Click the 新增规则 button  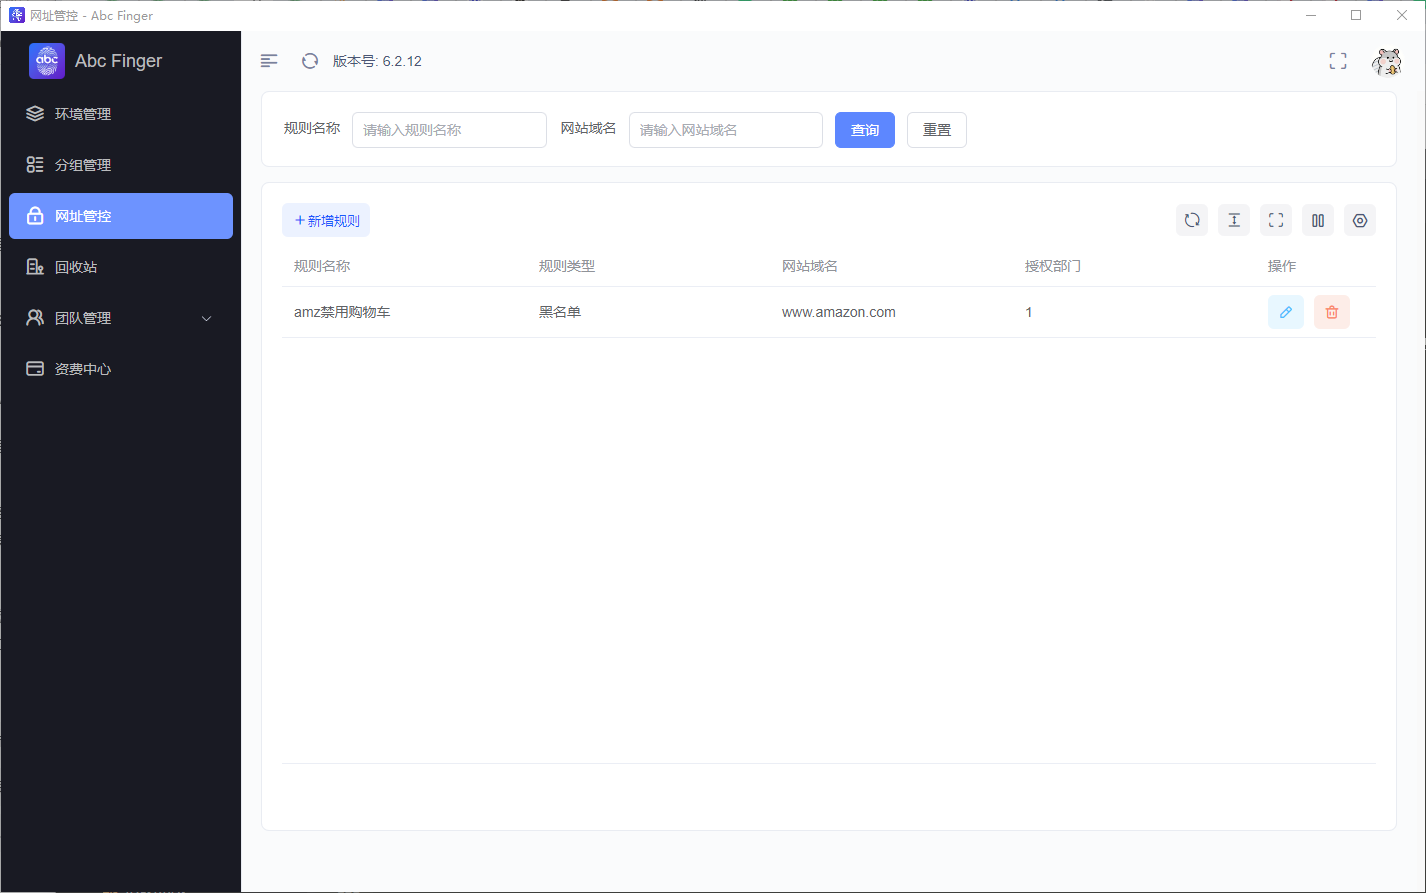326,220
